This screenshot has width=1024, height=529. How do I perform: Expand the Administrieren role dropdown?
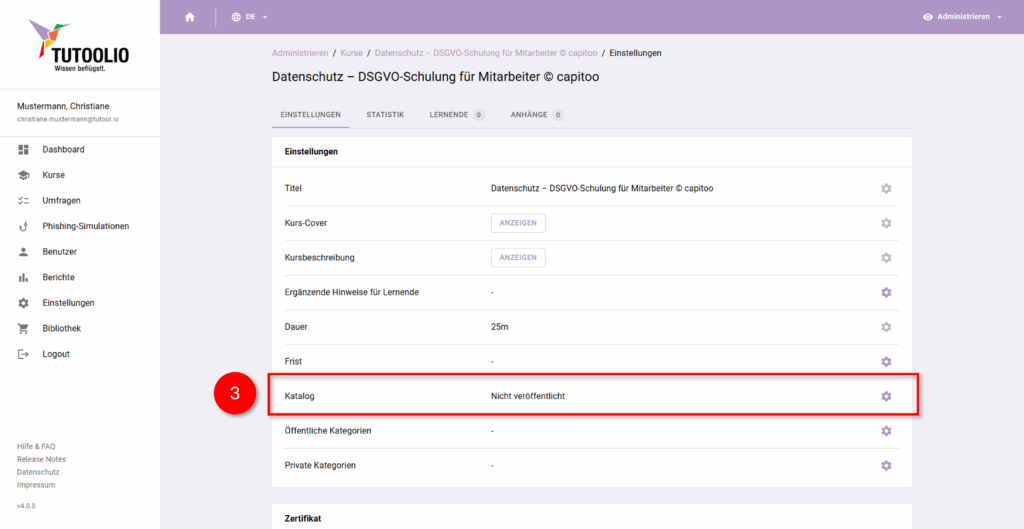[962, 17]
